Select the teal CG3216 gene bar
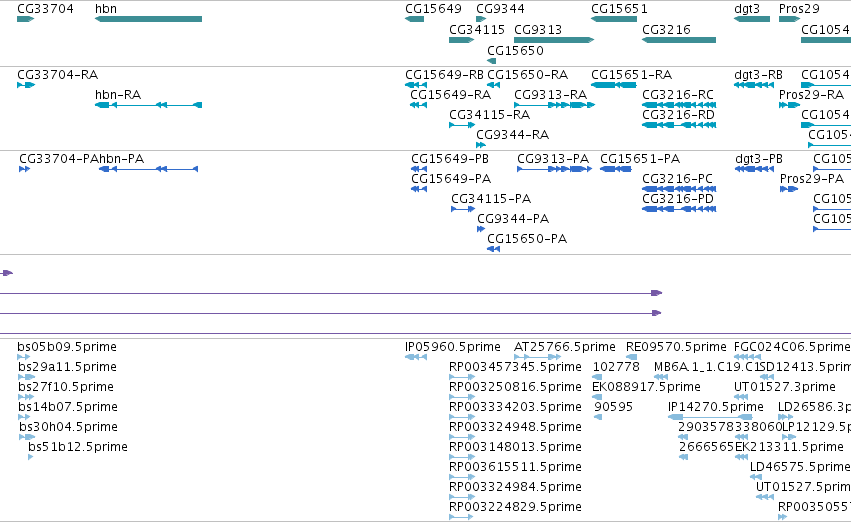 coord(679,40)
